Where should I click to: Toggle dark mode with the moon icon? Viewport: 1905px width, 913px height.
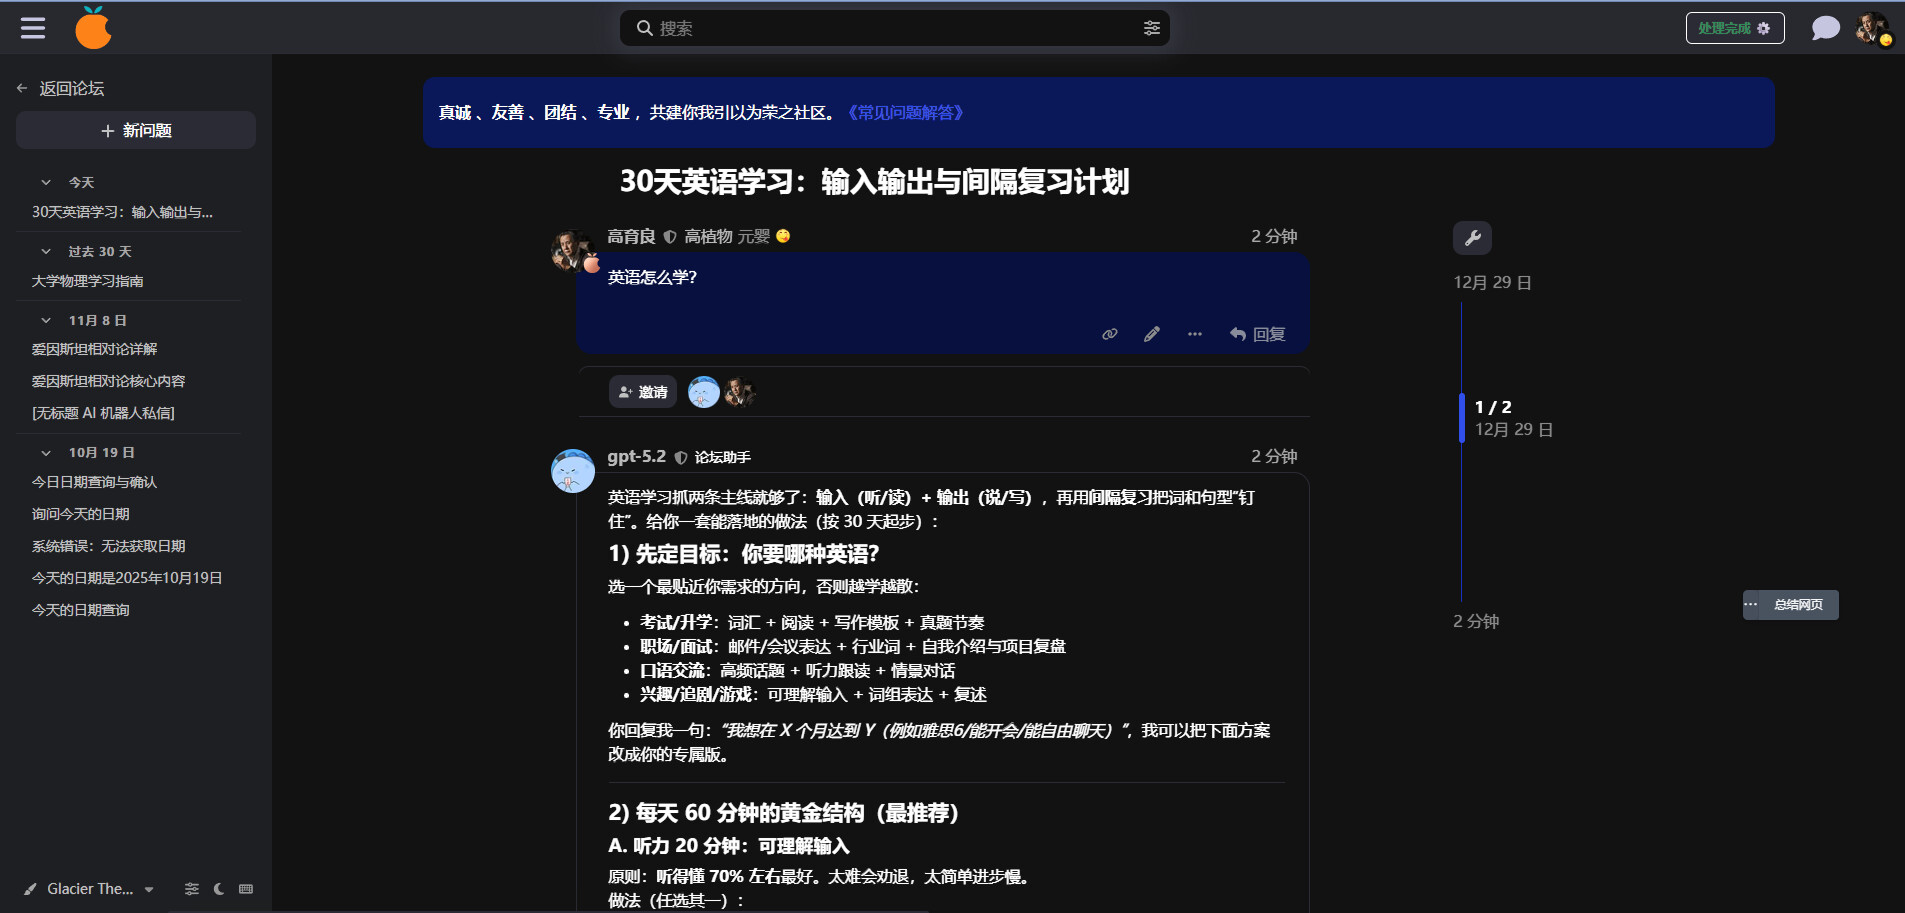click(219, 889)
